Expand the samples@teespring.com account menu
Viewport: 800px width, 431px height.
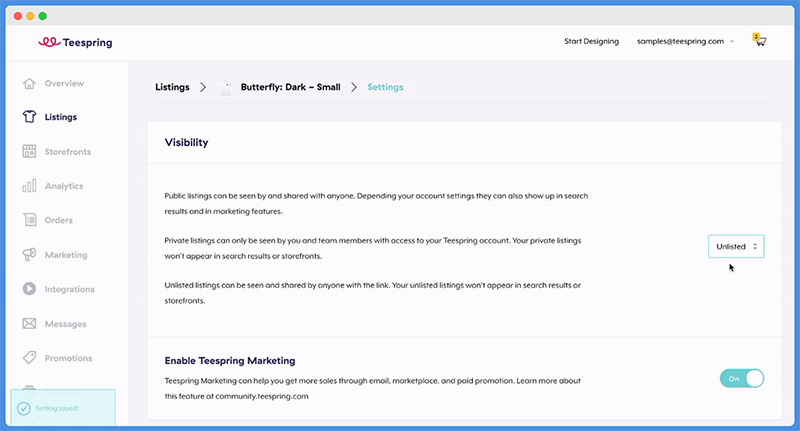pyautogui.click(x=685, y=41)
